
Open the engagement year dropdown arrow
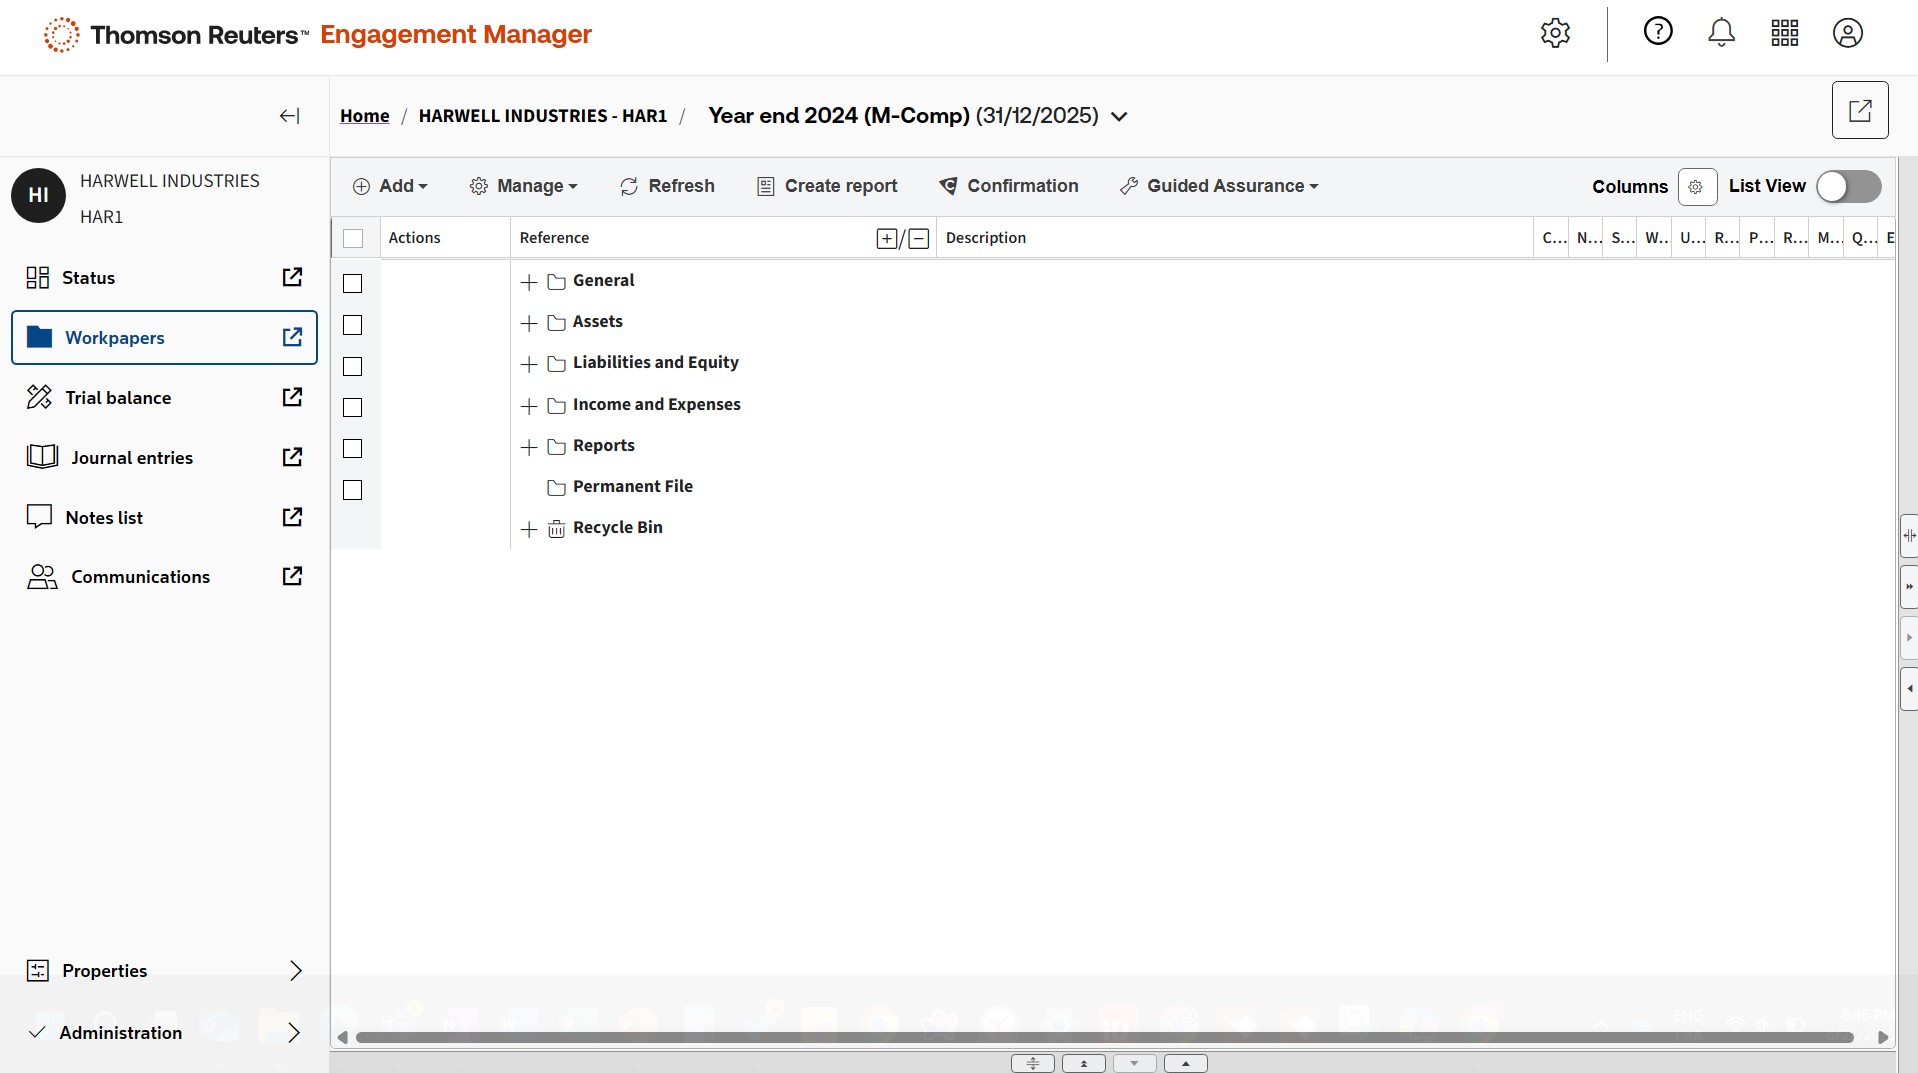pyautogui.click(x=1120, y=117)
